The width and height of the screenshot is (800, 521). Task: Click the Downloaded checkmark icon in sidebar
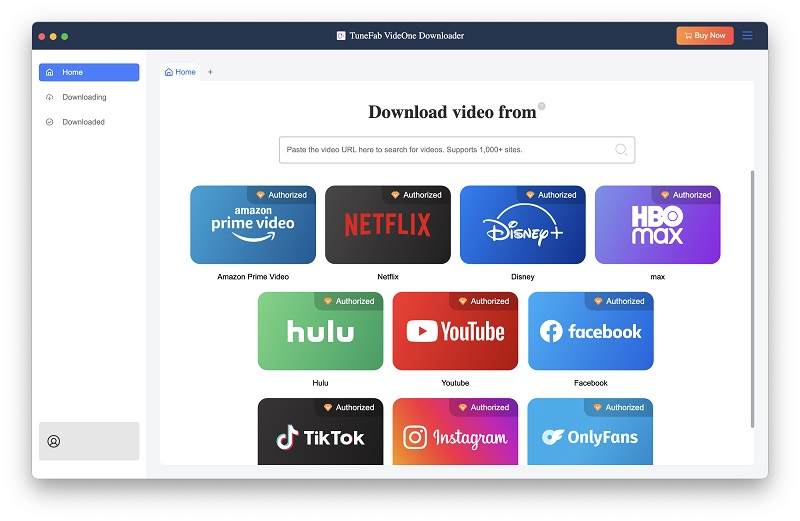pyautogui.click(x=49, y=122)
